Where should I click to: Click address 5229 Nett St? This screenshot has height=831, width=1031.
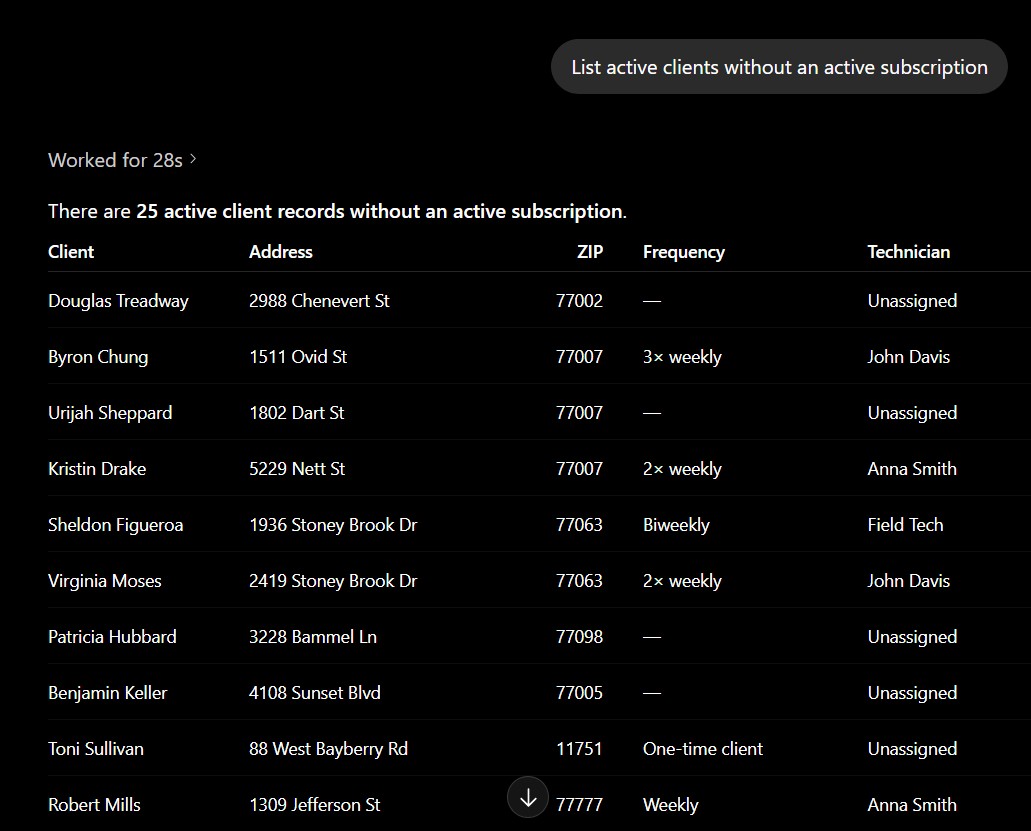pos(297,469)
